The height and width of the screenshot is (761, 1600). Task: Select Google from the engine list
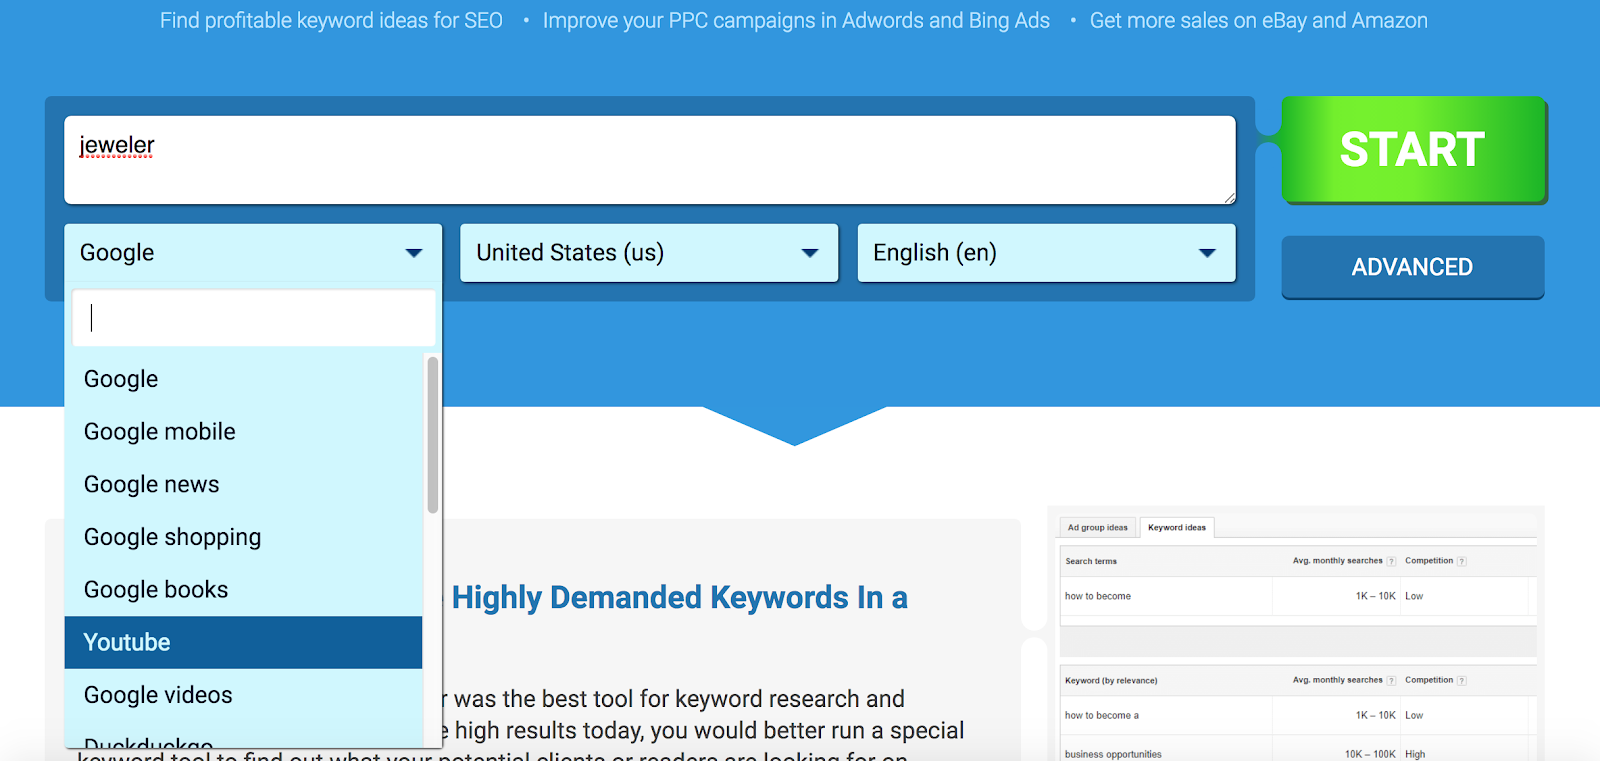tap(244, 379)
